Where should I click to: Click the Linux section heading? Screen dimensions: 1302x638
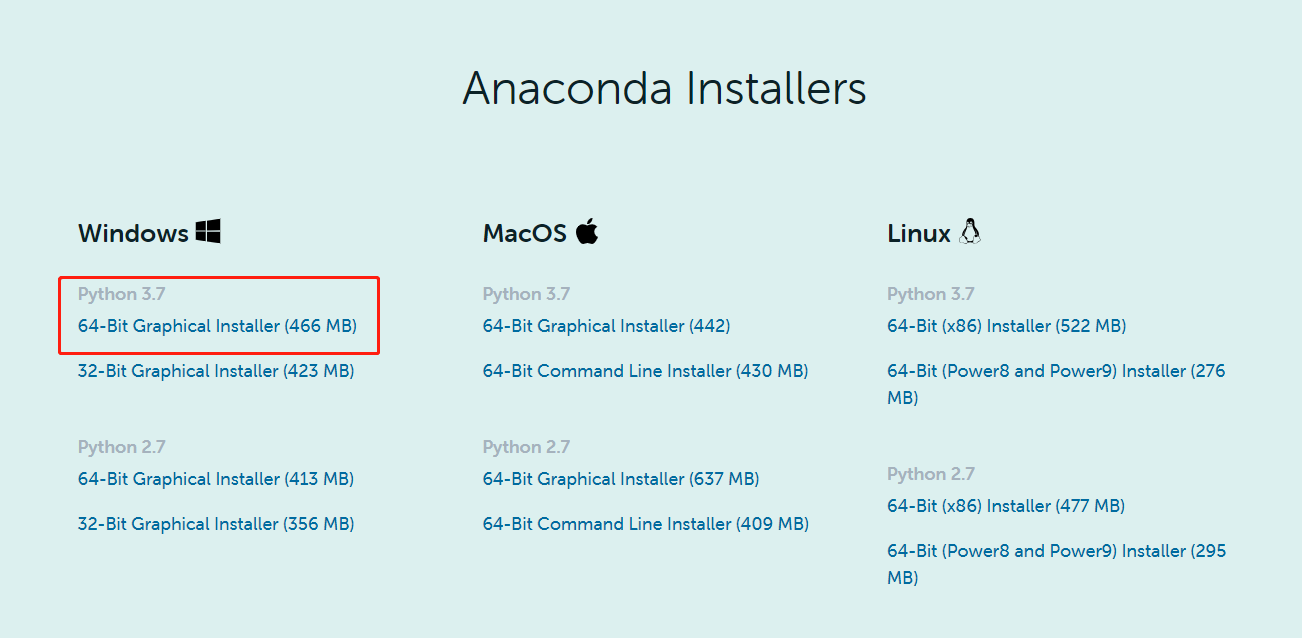click(x=919, y=231)
